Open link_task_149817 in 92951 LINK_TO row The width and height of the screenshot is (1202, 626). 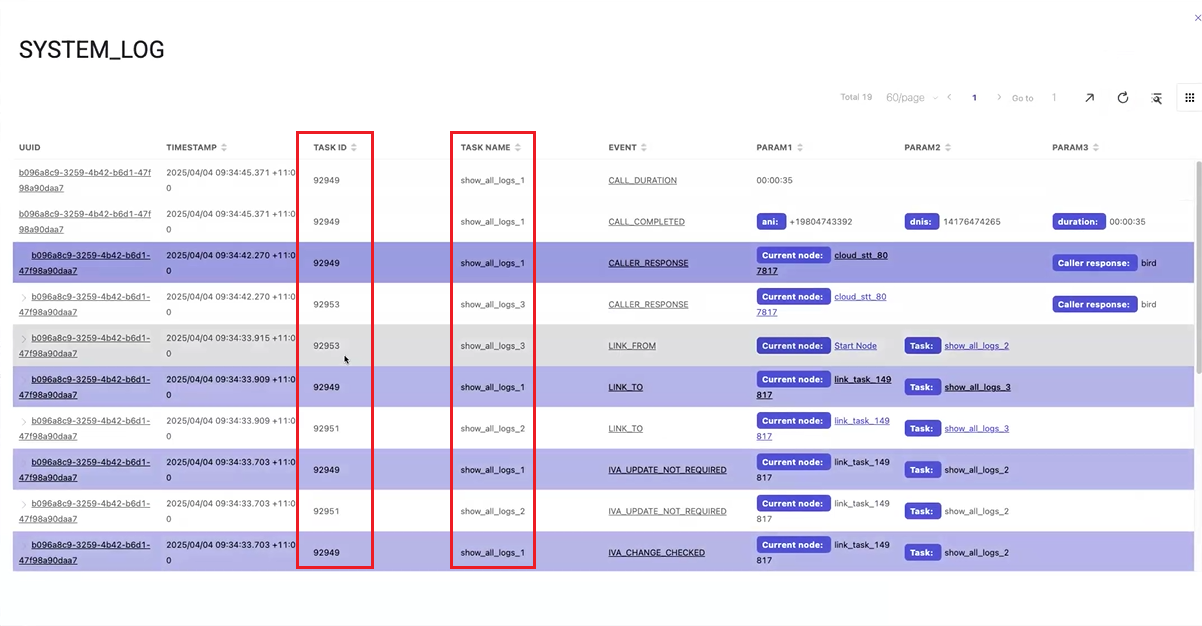coord(861,421)
